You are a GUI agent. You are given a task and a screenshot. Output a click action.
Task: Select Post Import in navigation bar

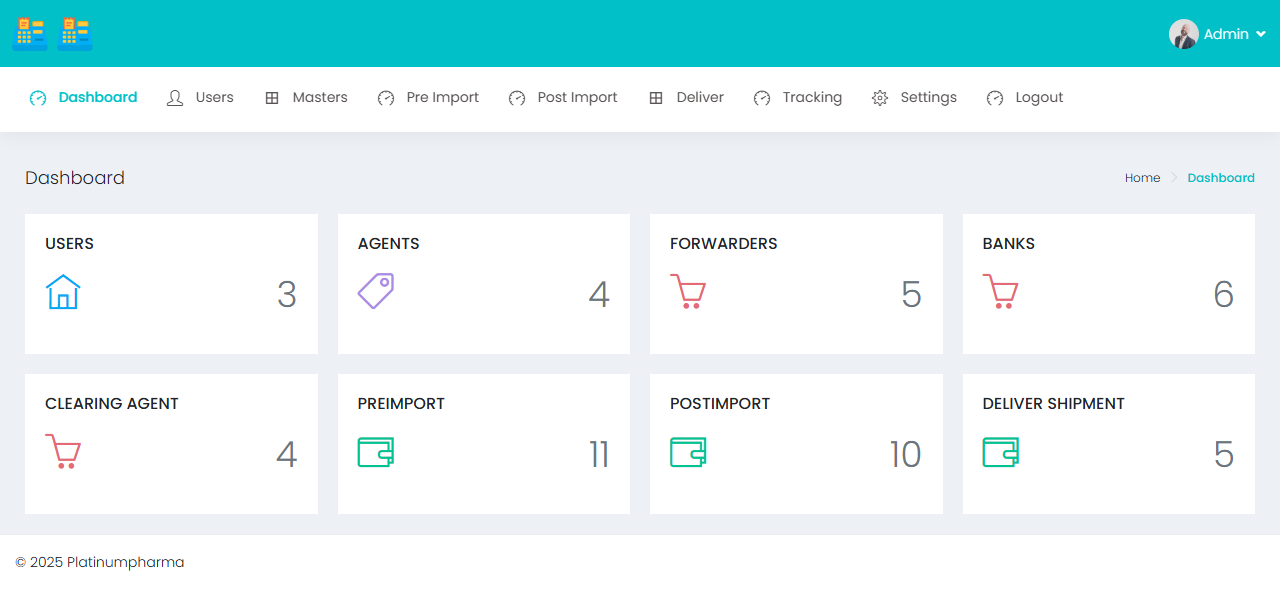(563, 98)
